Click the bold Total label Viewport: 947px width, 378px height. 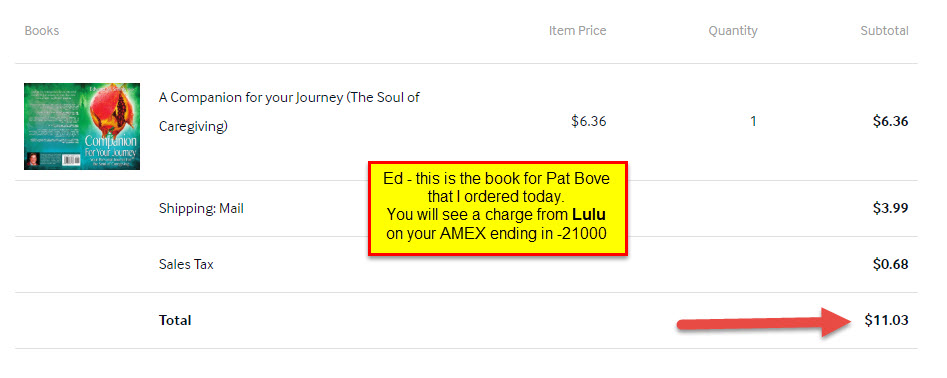coord(175,321)
